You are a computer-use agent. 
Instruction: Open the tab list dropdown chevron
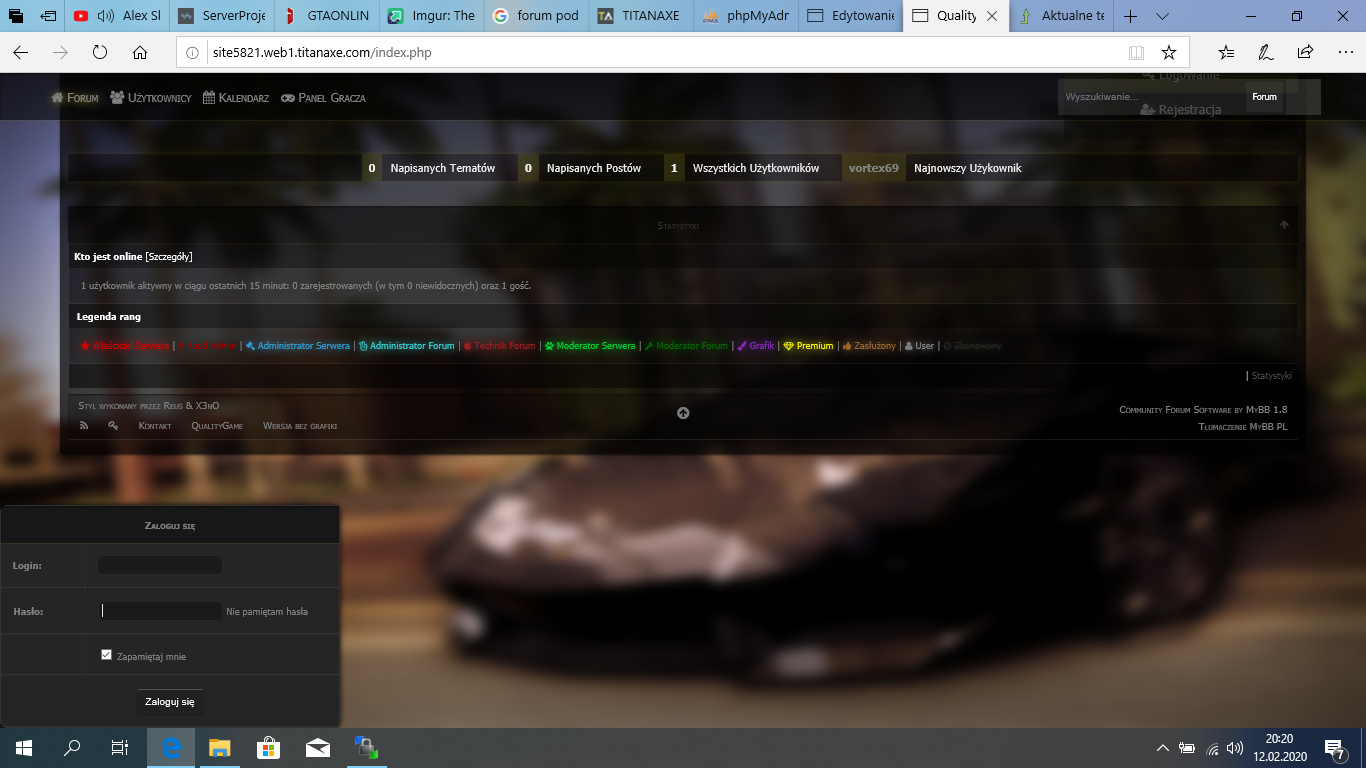(1162, 17)
